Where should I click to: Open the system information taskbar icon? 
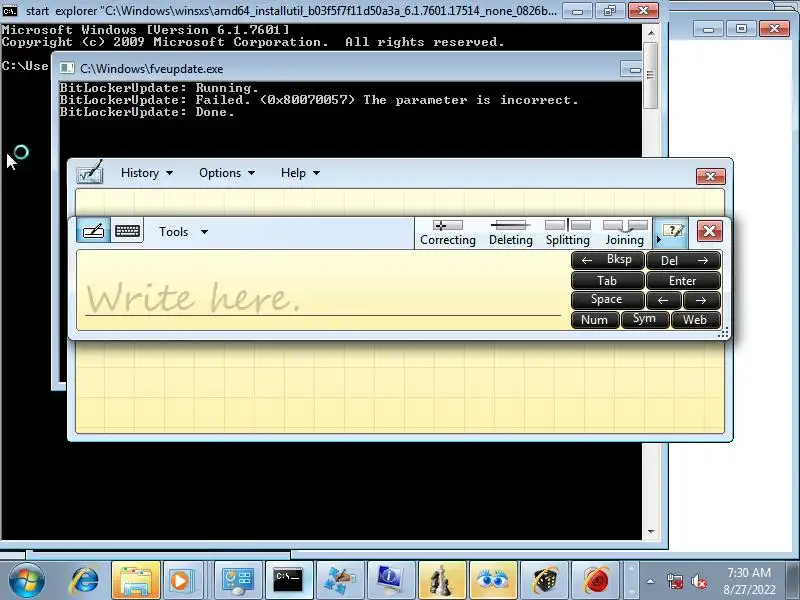pyautogui.click(x=390, y=580)
